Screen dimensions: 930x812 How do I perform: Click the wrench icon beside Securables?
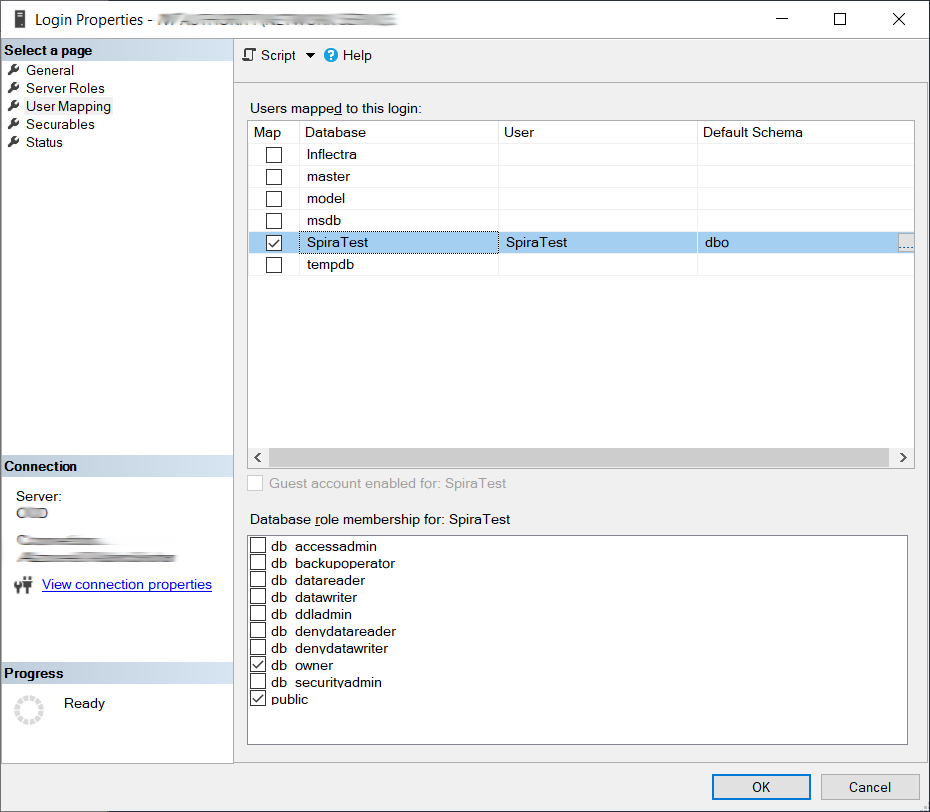click(x=14, y=124)
